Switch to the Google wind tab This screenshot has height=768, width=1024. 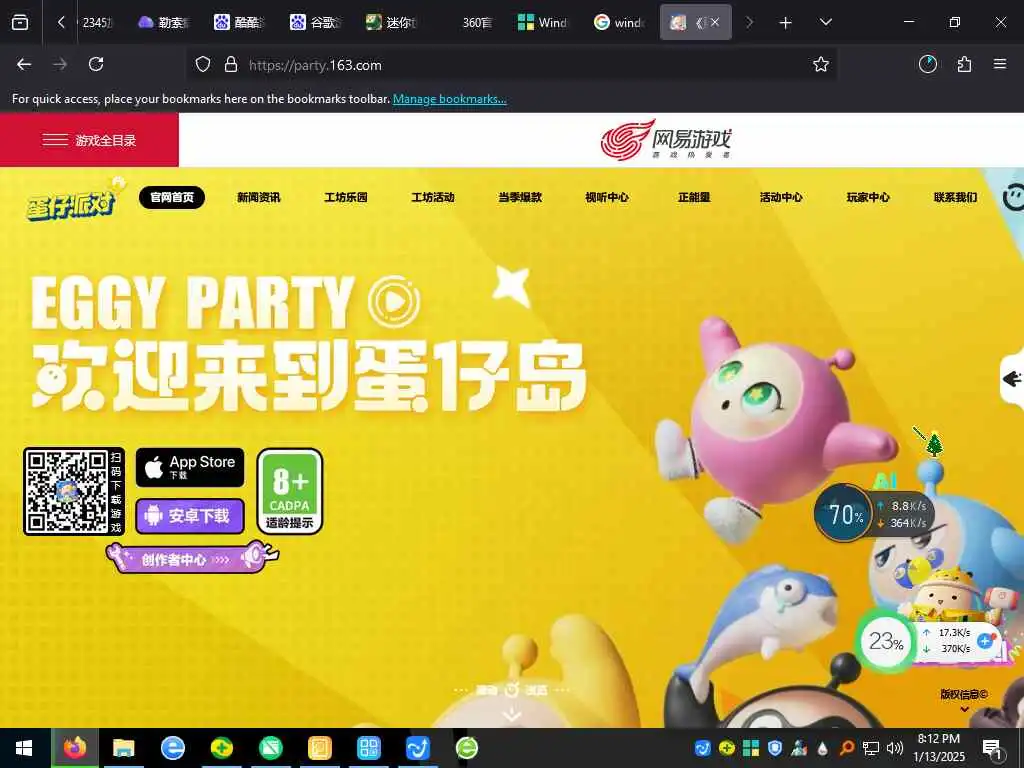click(x=619, y=22)
